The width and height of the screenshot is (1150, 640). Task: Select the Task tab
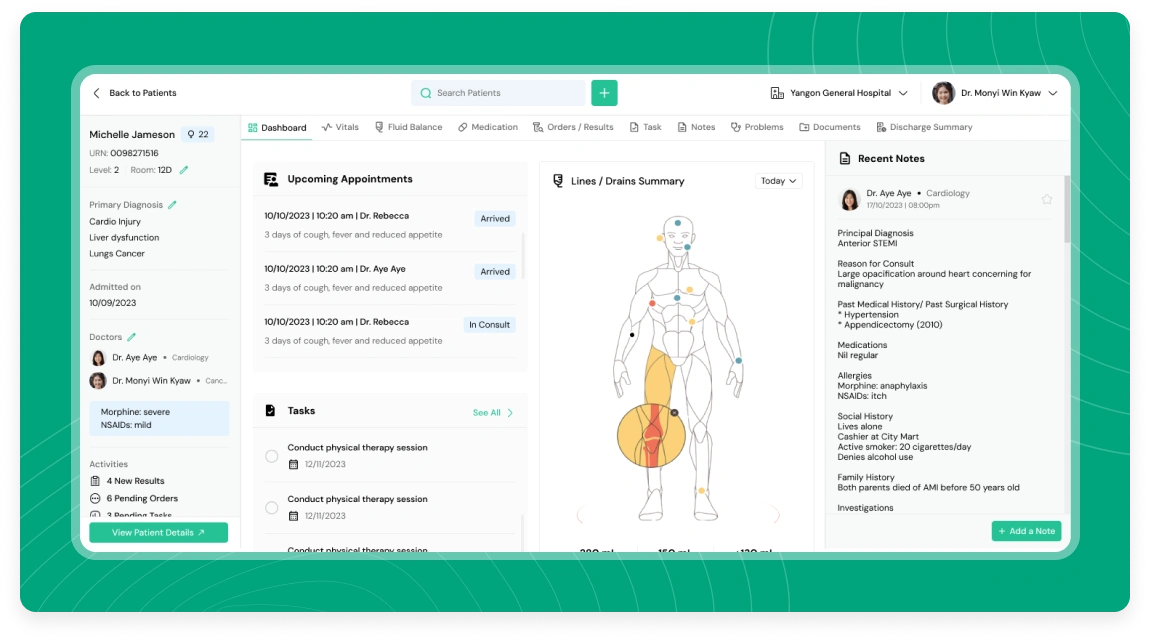click(645, 127)
